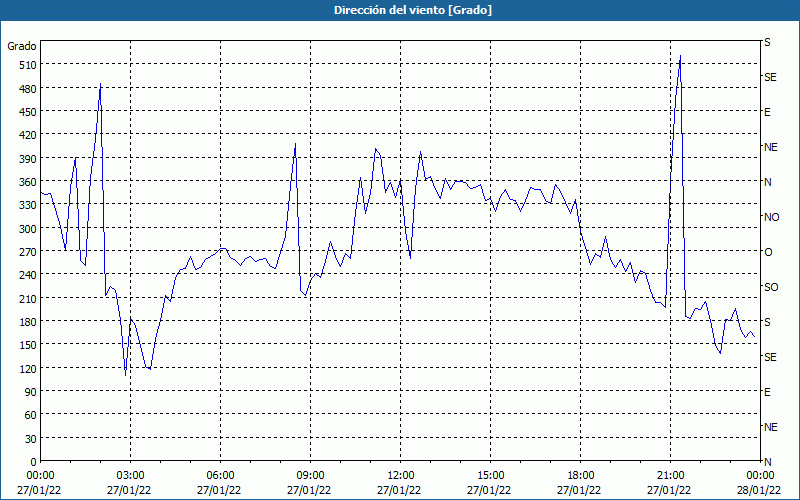The height and width of the screenshot is (500, 800).
Task: Click the 'N' compass label level with 360
Action: pyautogui.click(x=767, y=182)
